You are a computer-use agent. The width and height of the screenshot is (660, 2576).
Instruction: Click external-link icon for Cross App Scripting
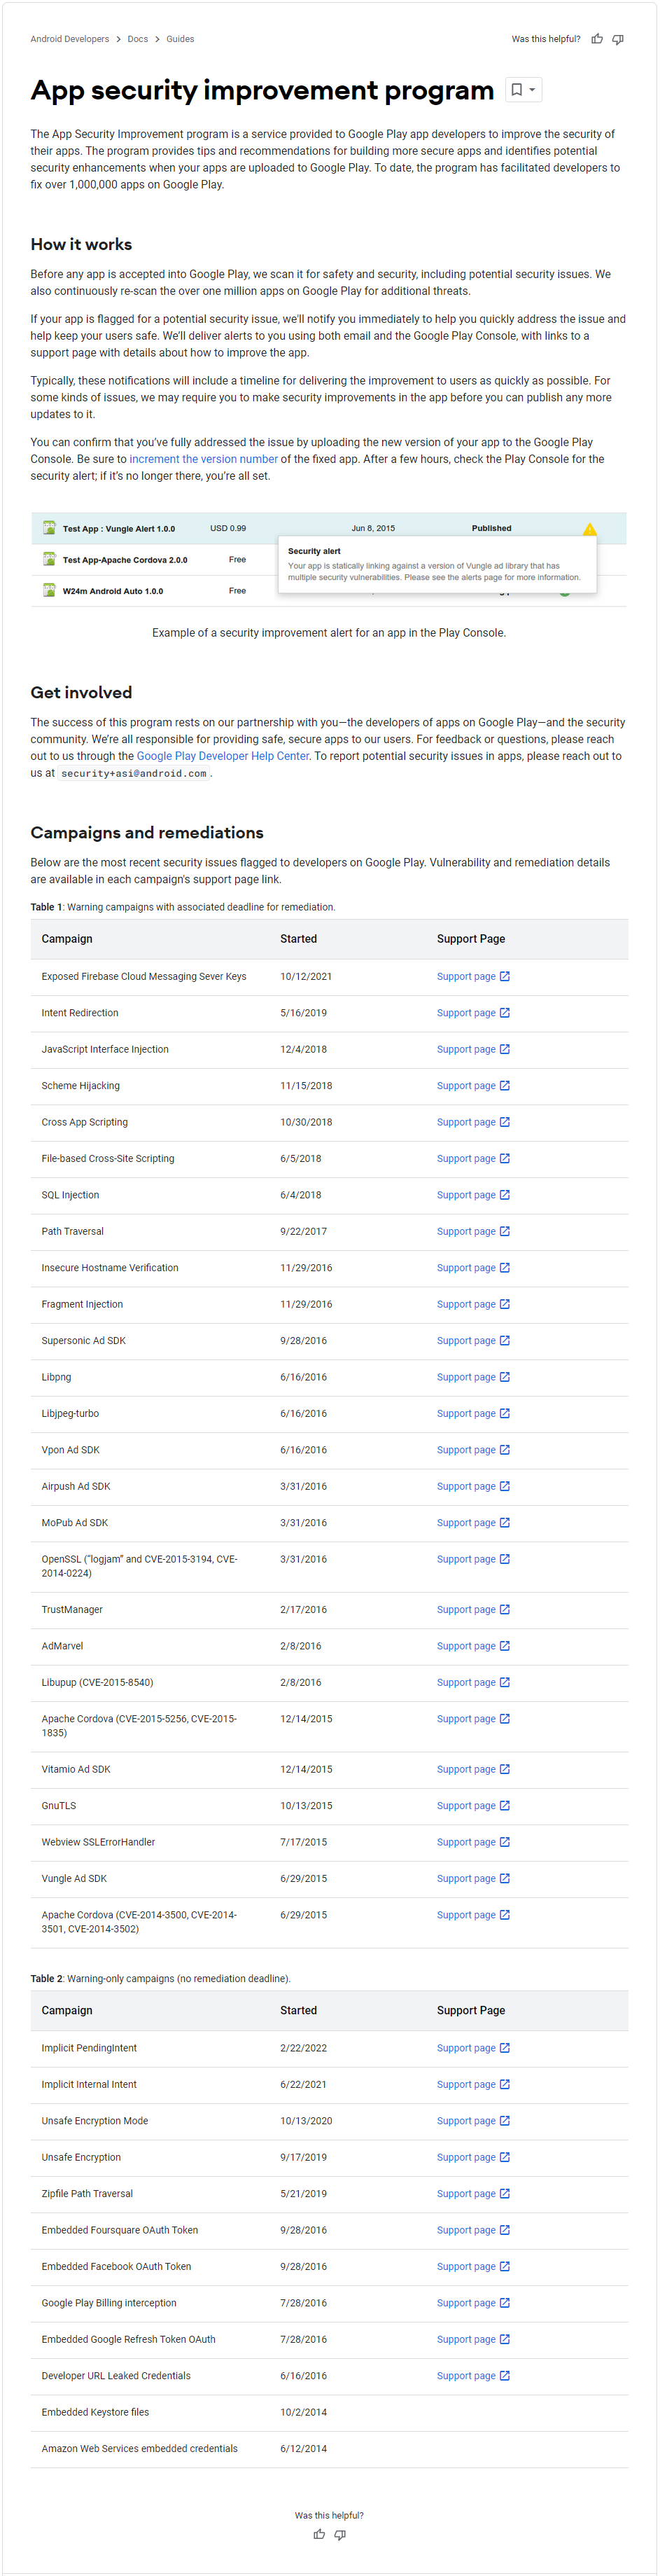(x=505, y=1122)
